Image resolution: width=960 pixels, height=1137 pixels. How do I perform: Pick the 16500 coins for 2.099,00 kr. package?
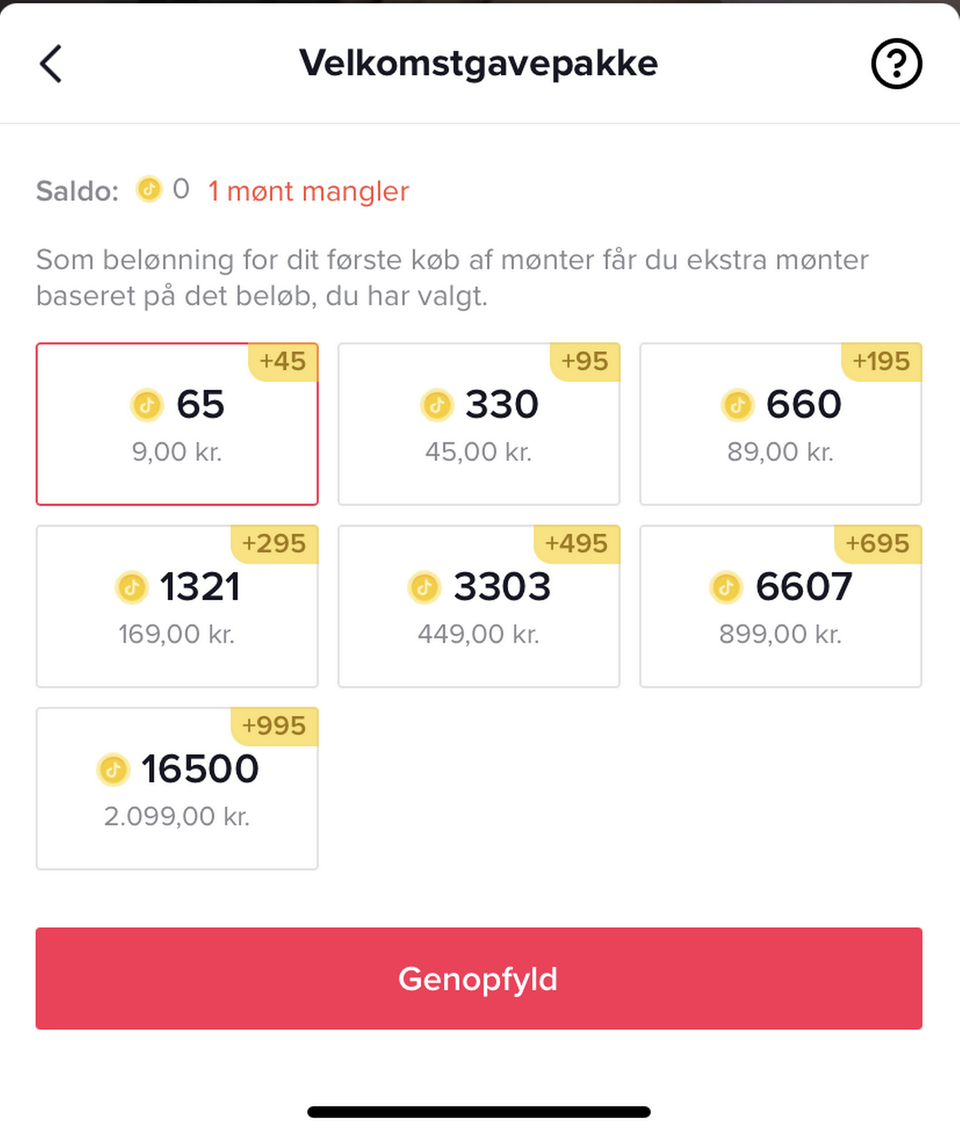177,789
